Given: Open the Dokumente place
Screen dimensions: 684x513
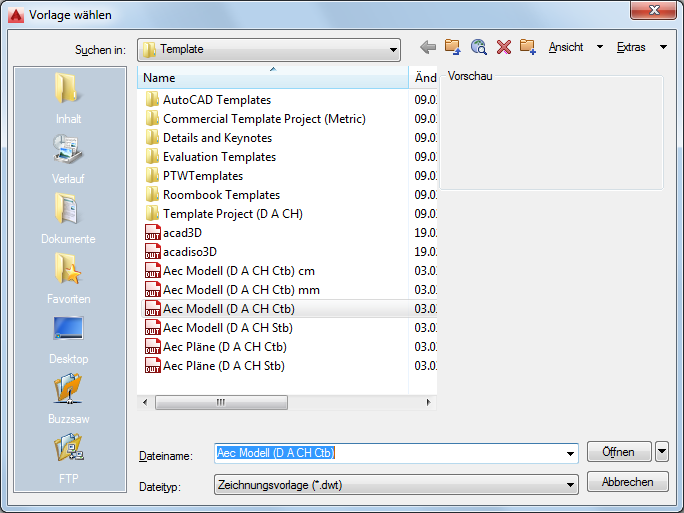Looking at the screenshot, I should pos(68,219).
